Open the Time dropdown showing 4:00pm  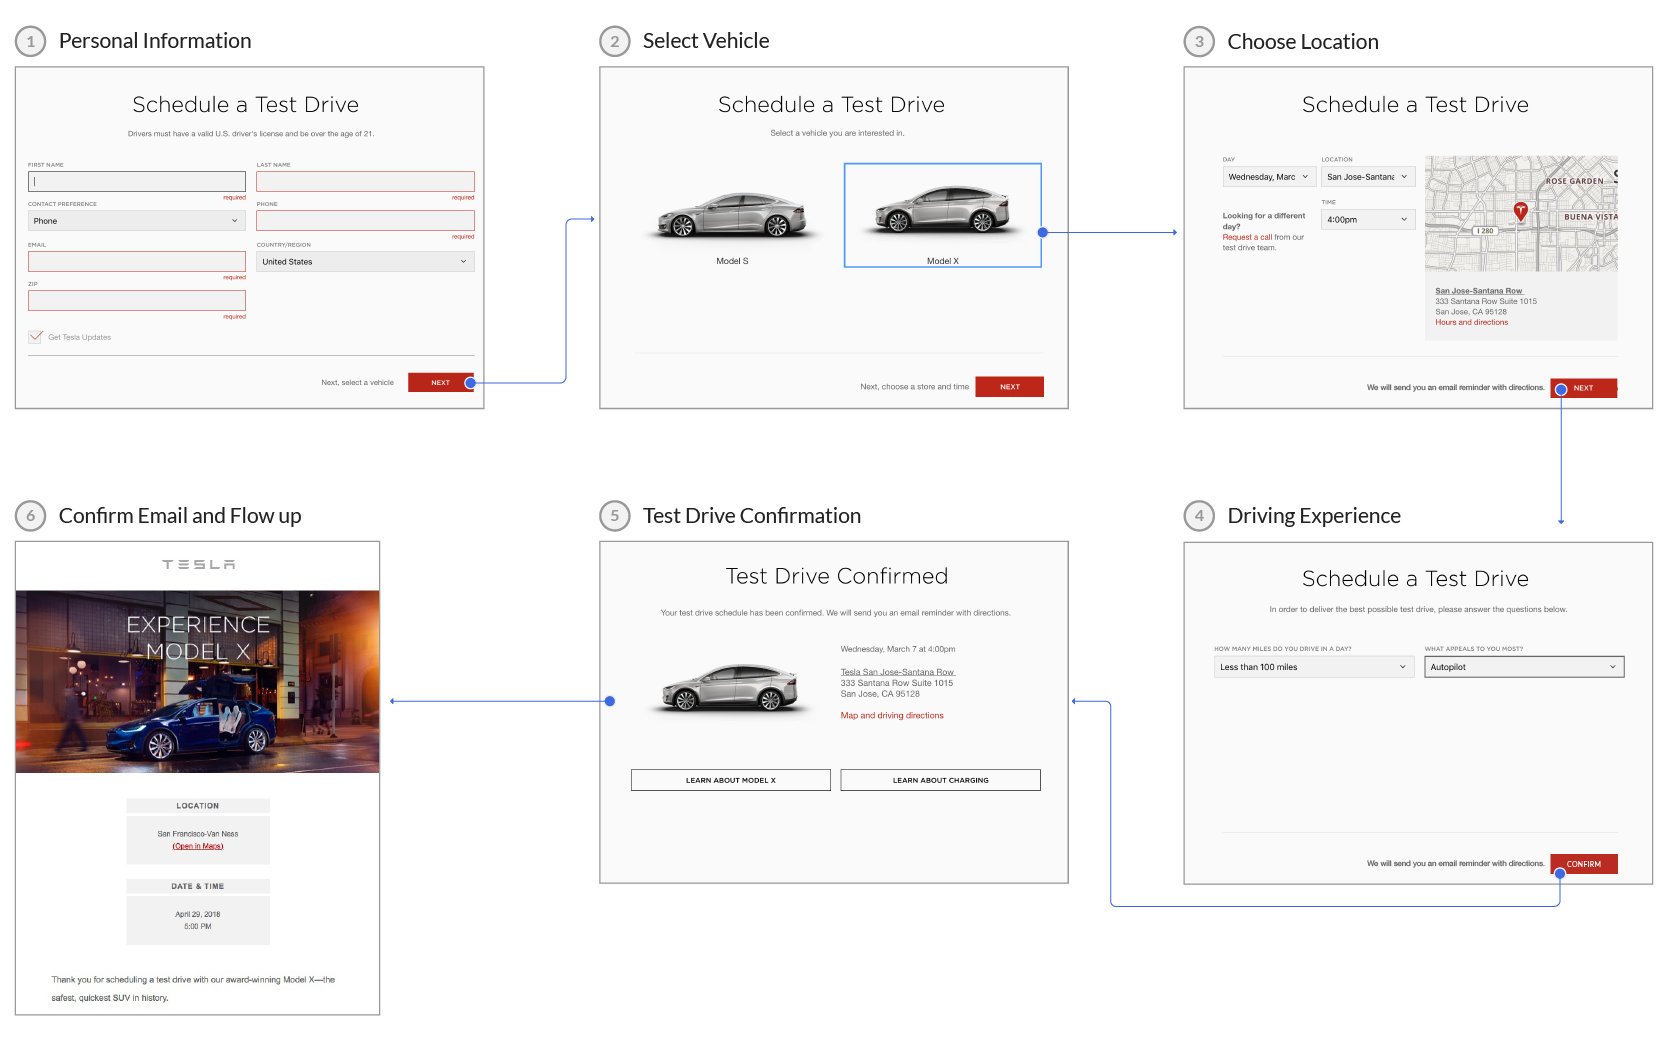pyautogui.click(x=1368, y=219)
